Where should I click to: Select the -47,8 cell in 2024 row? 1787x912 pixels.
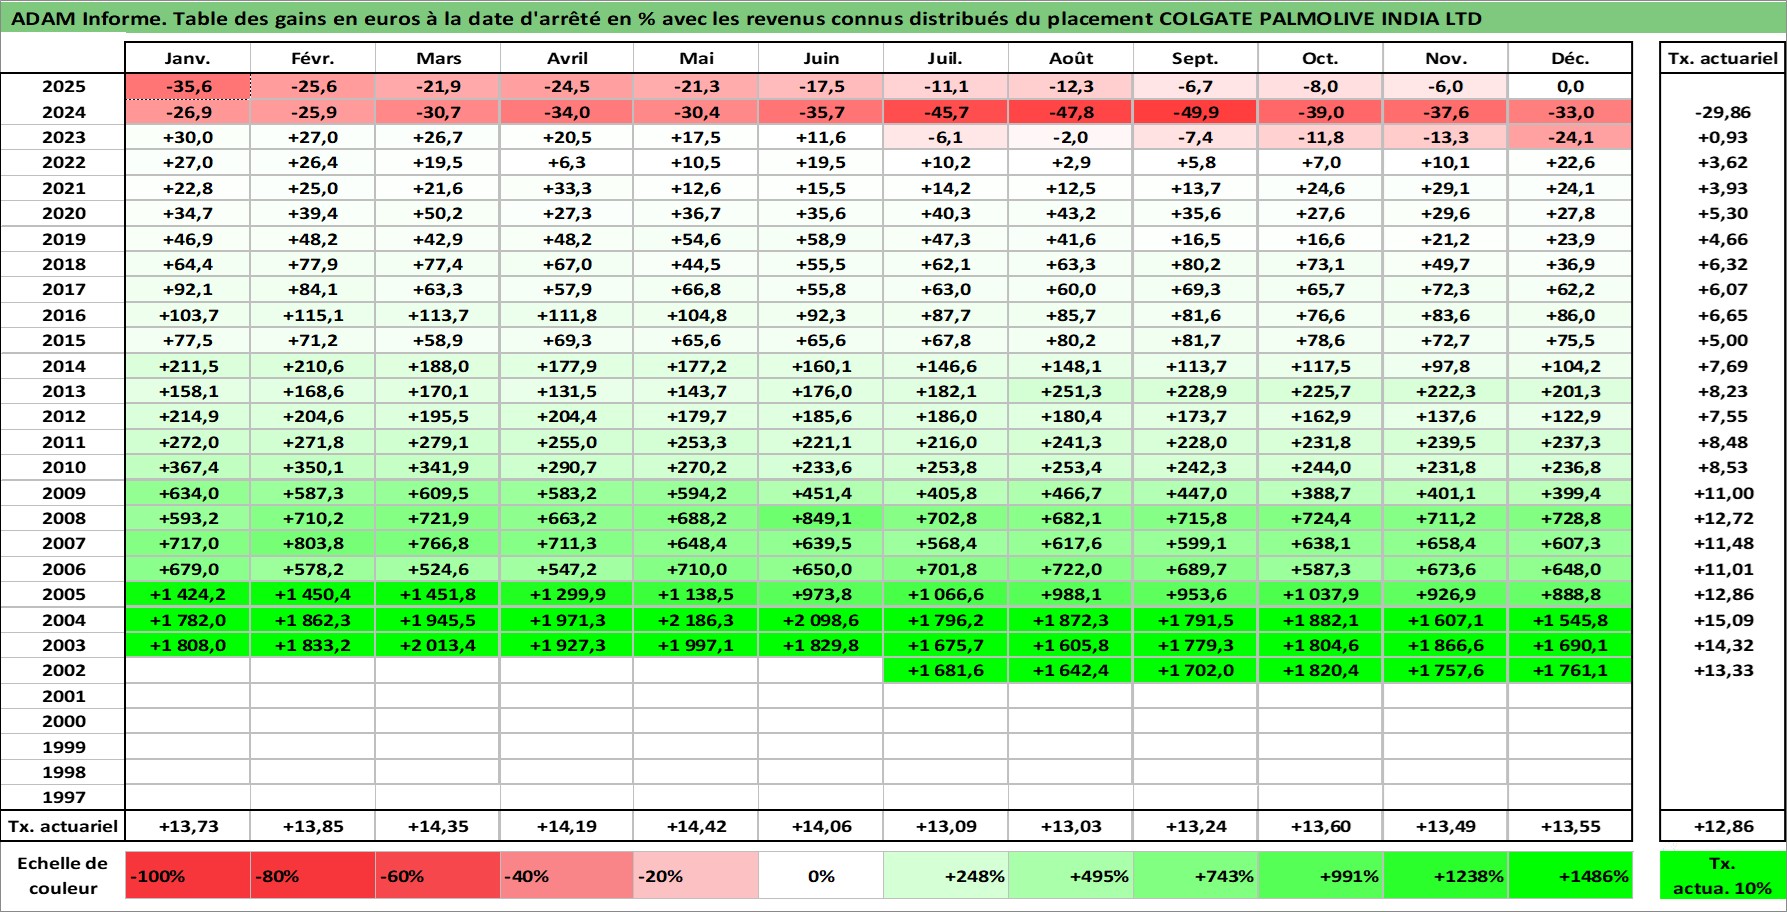(x=1070, y=112)
